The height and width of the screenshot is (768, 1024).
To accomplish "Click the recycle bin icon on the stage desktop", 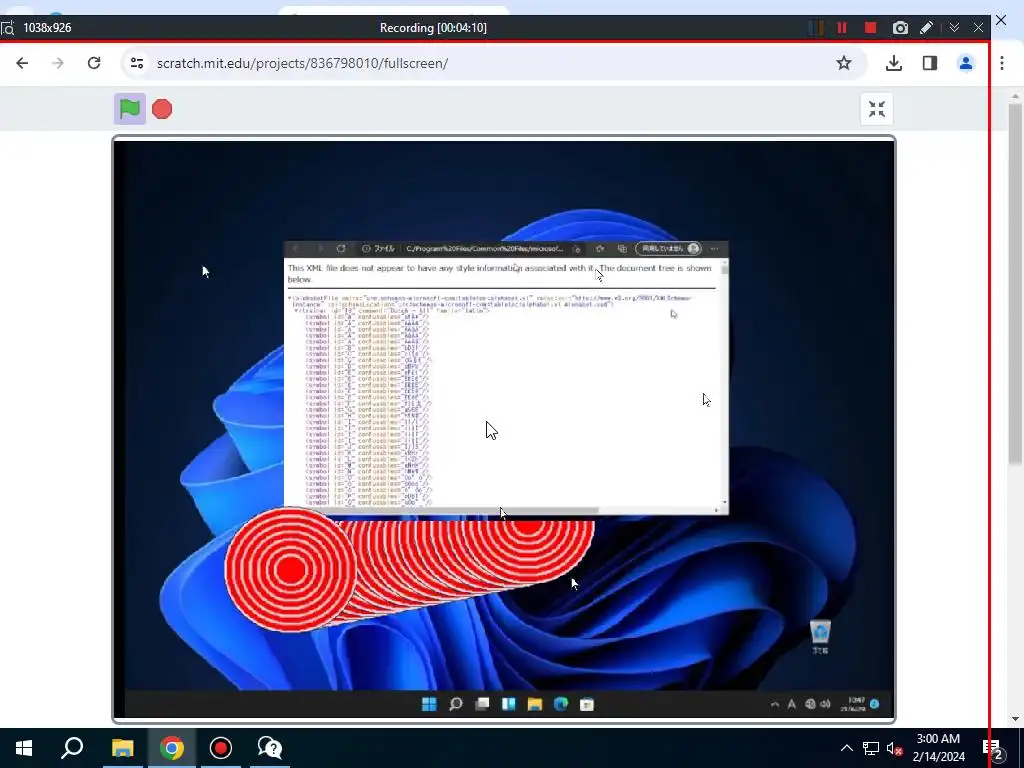I will click(x=820, y=635).
